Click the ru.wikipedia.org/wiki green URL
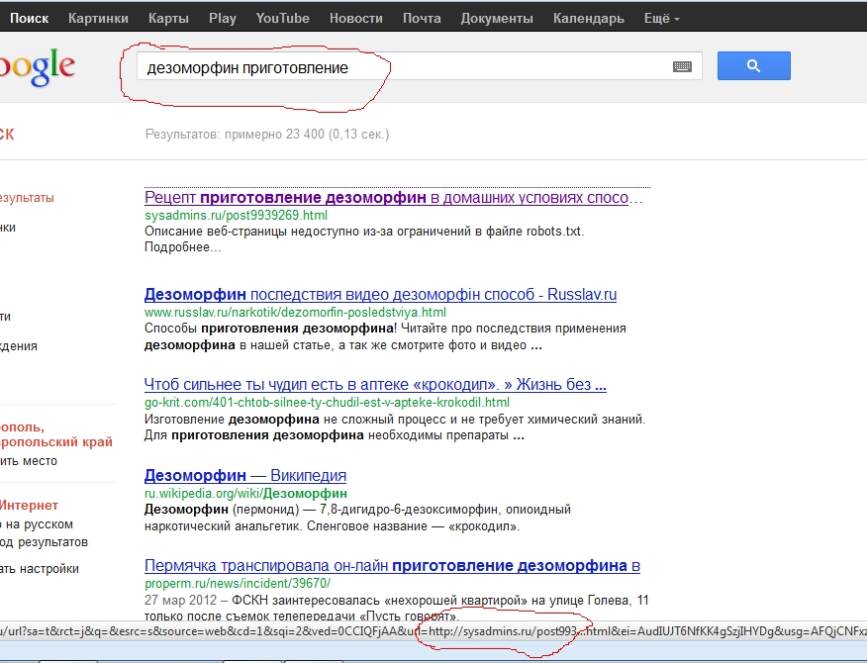The image size is (867, 663). 246,493
